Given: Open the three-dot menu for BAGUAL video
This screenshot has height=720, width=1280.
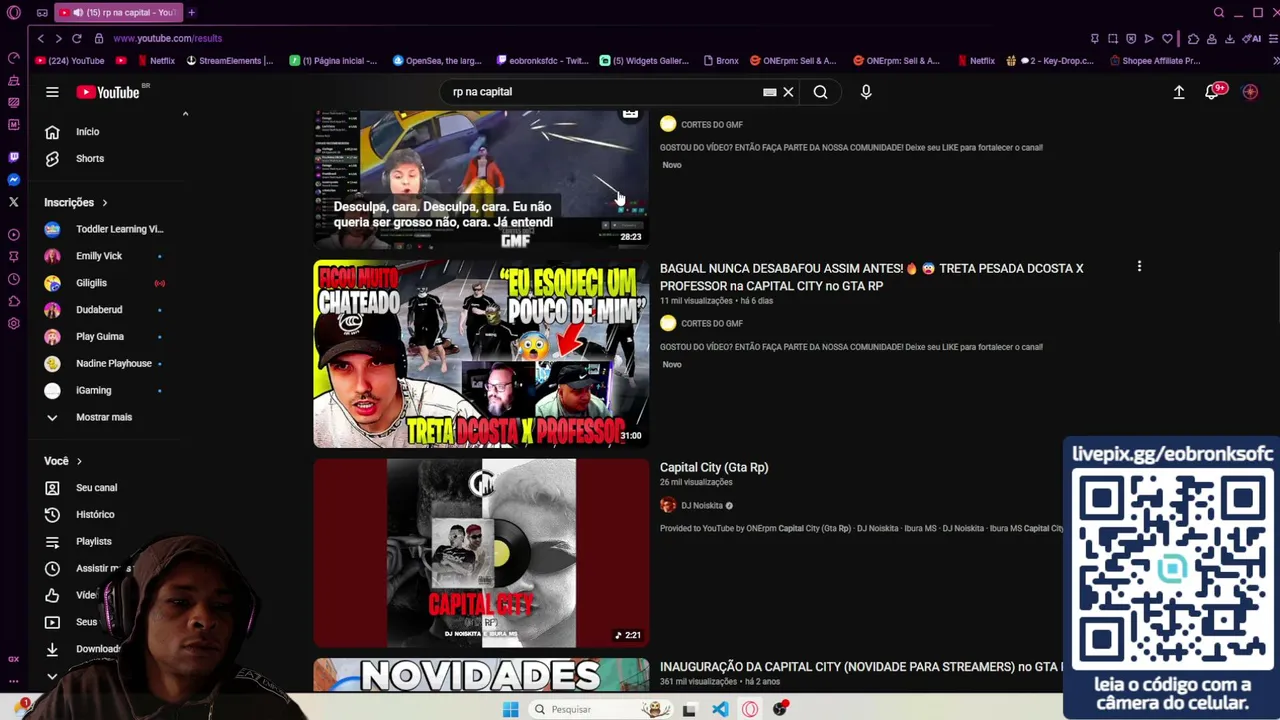Looking at the screenshot, I should [x=1139, y=267].
